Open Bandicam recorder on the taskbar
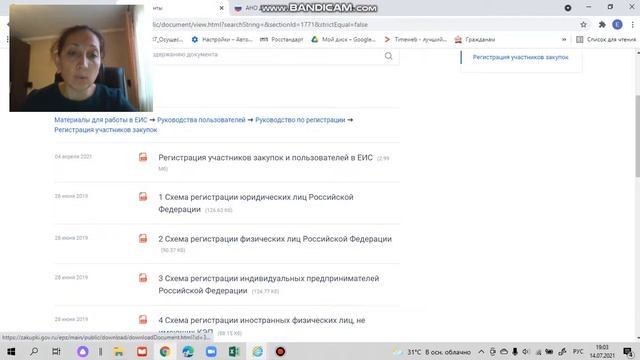 click(x=280, y=351)
